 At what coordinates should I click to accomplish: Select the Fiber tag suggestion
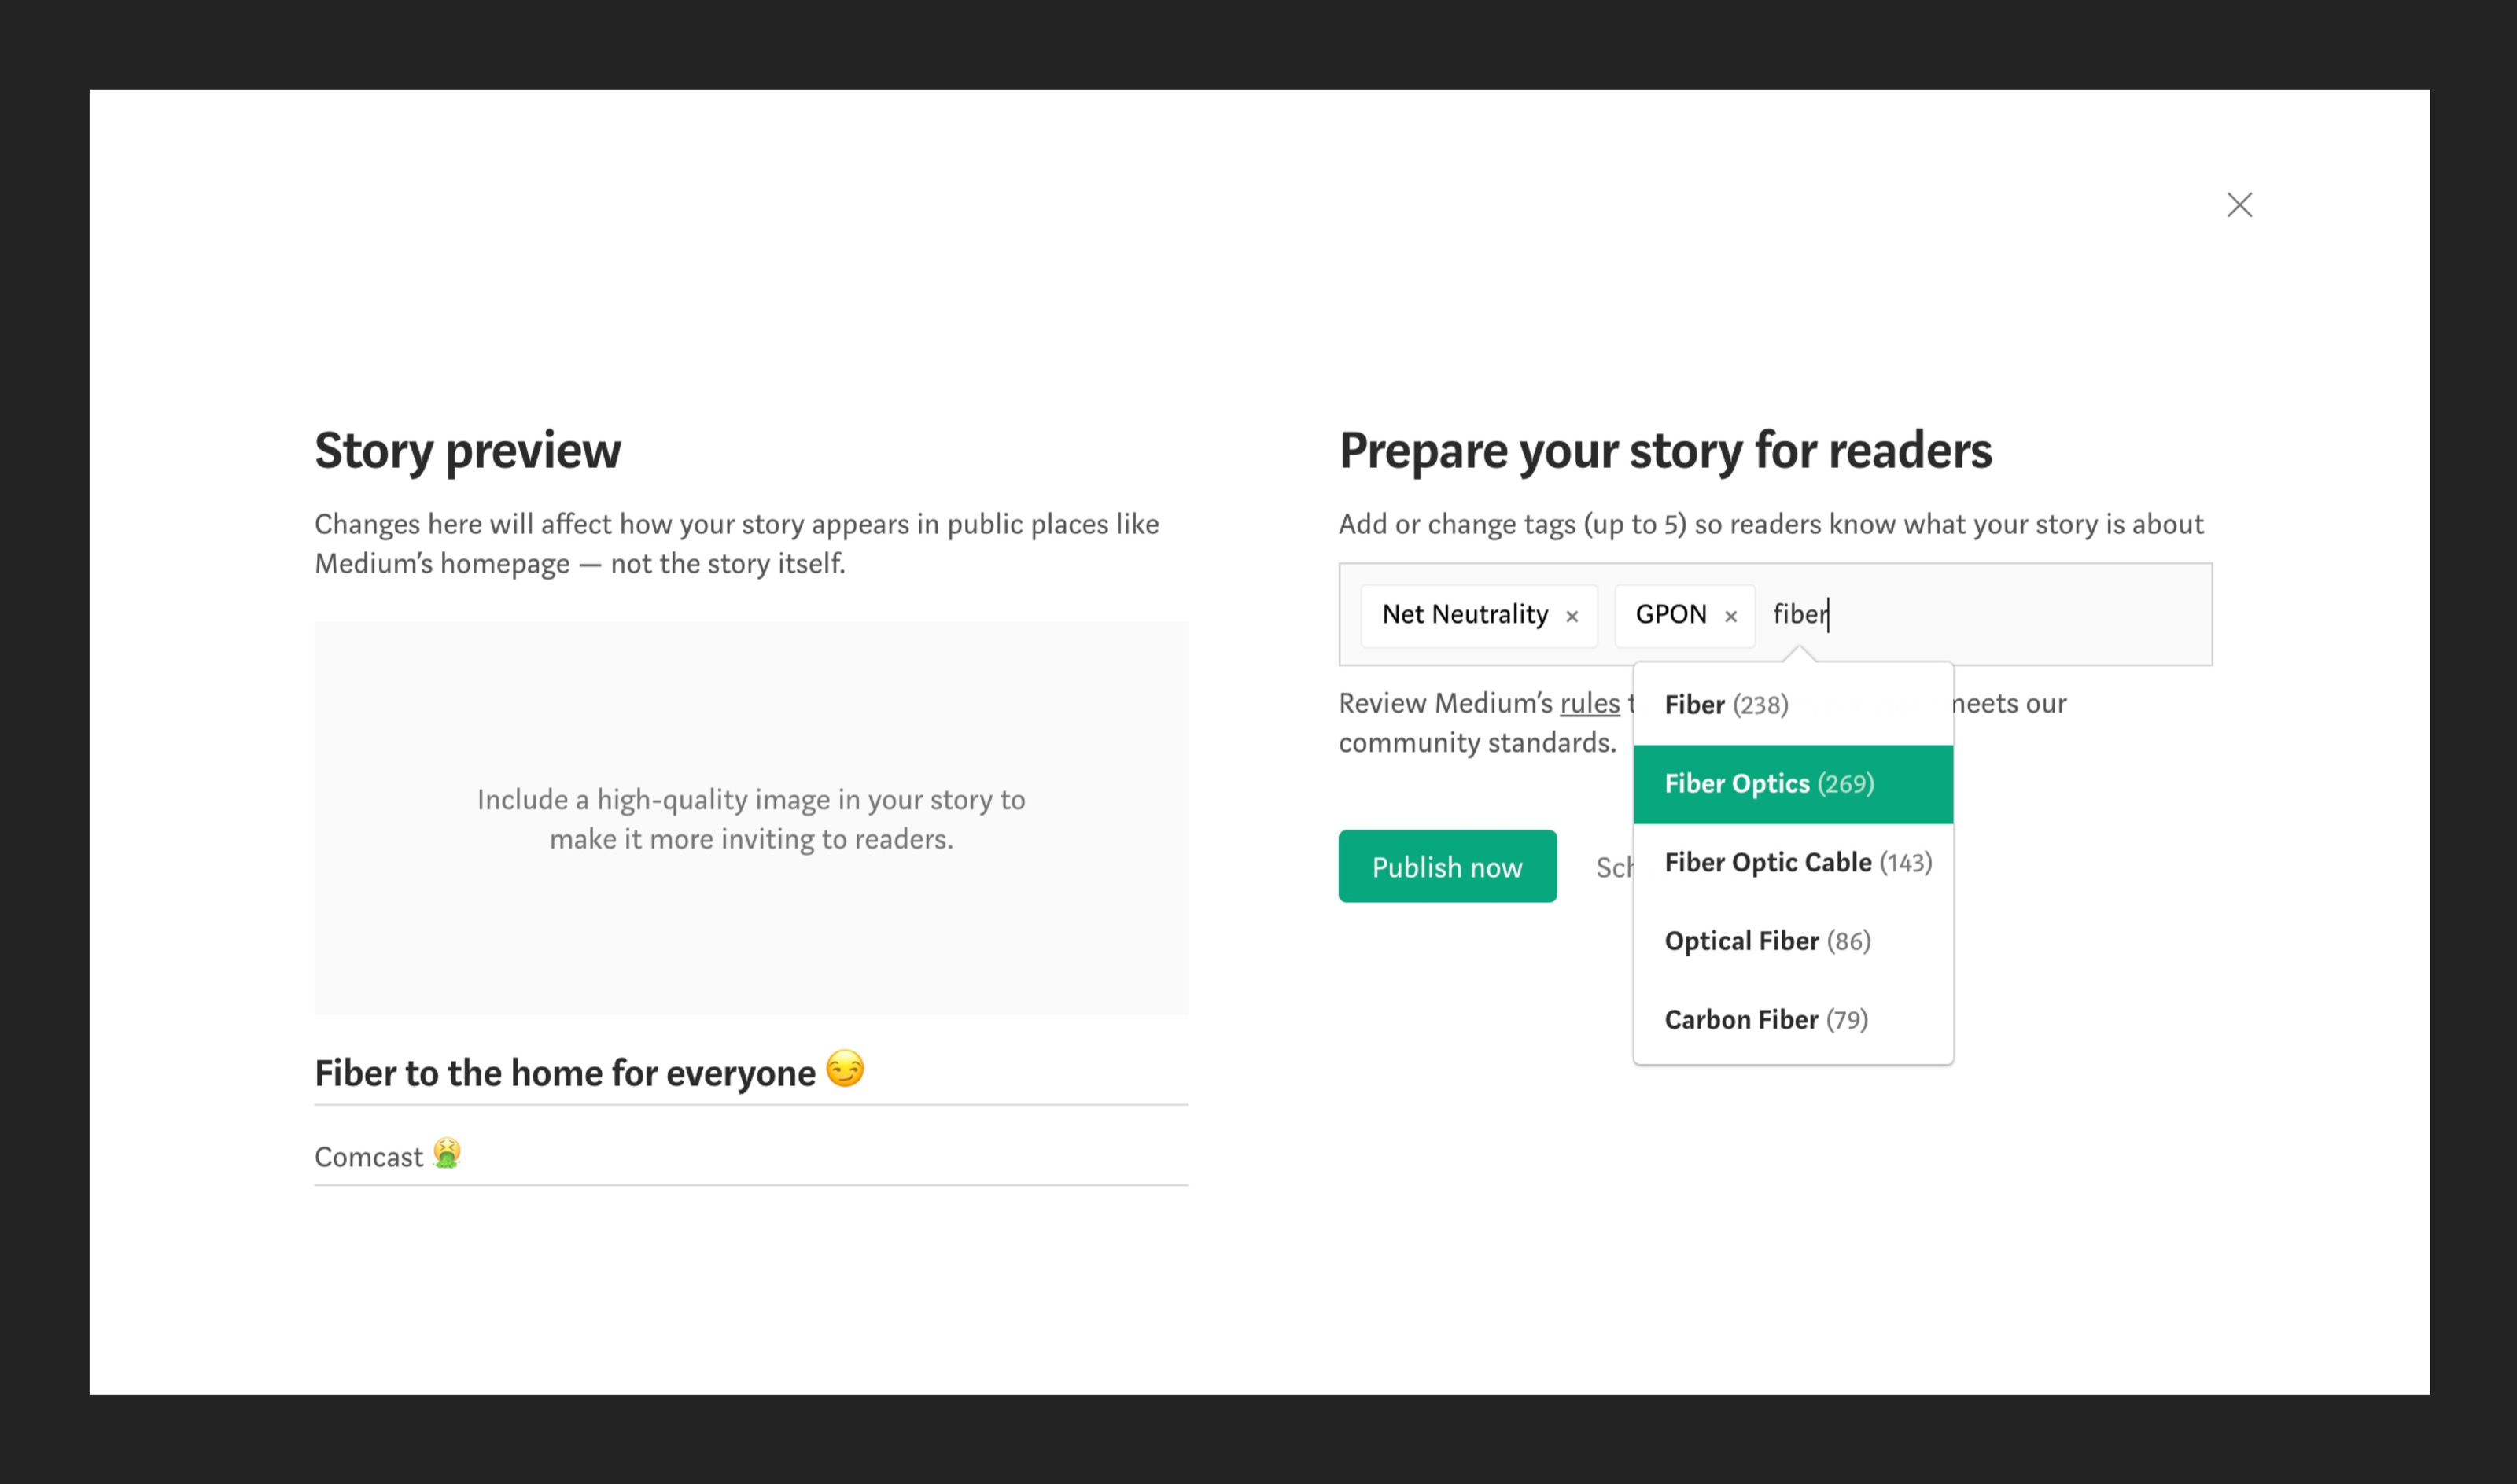click(x=1726, y=705)
